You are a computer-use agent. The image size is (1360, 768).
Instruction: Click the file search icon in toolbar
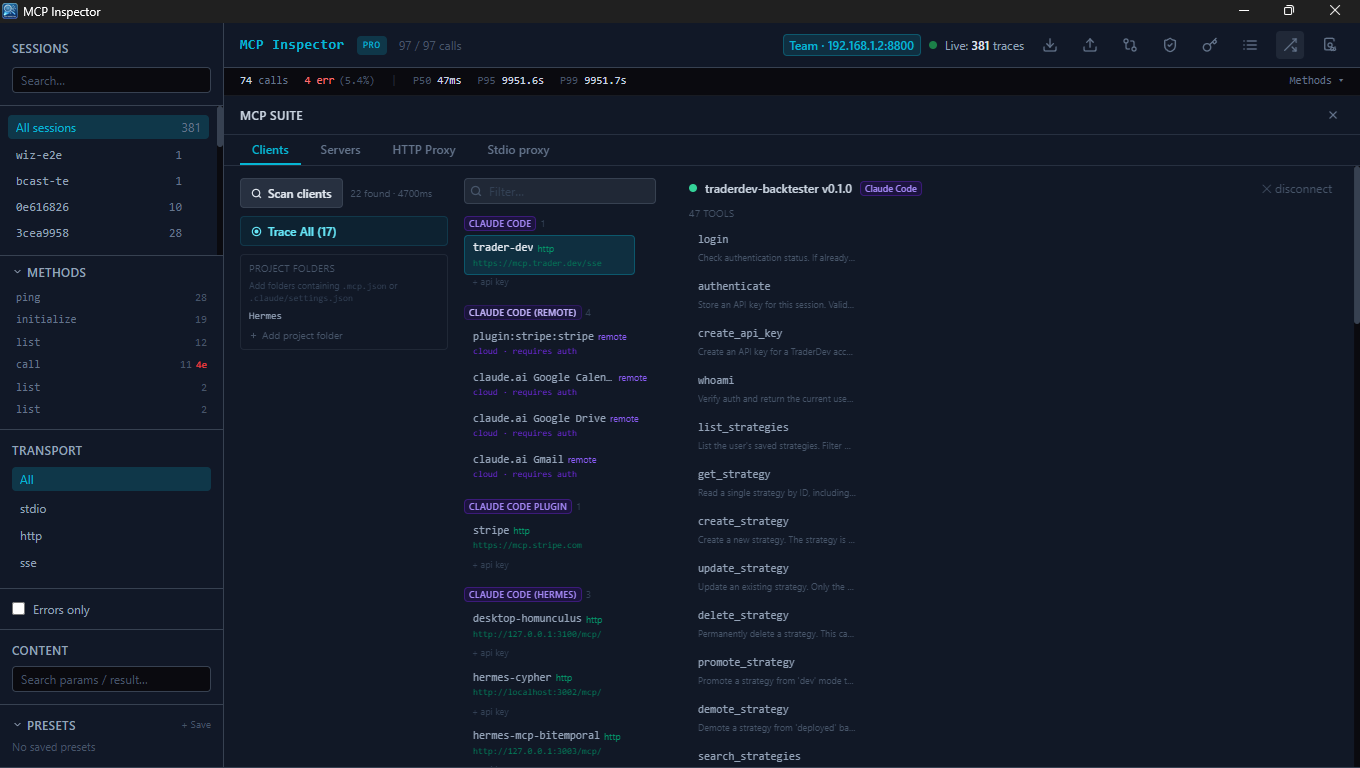pyautogui.click(x=1330, y=45)
